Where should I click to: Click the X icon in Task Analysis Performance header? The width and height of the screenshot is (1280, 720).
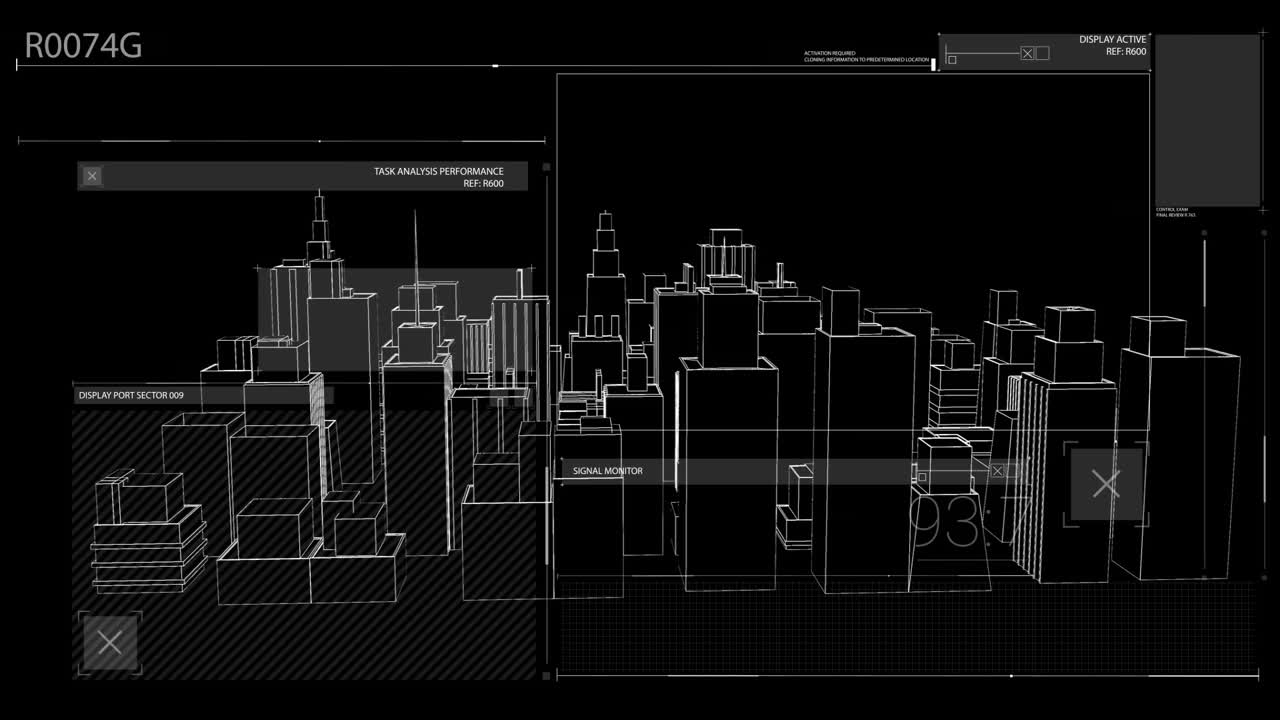(x=92, y=176)
